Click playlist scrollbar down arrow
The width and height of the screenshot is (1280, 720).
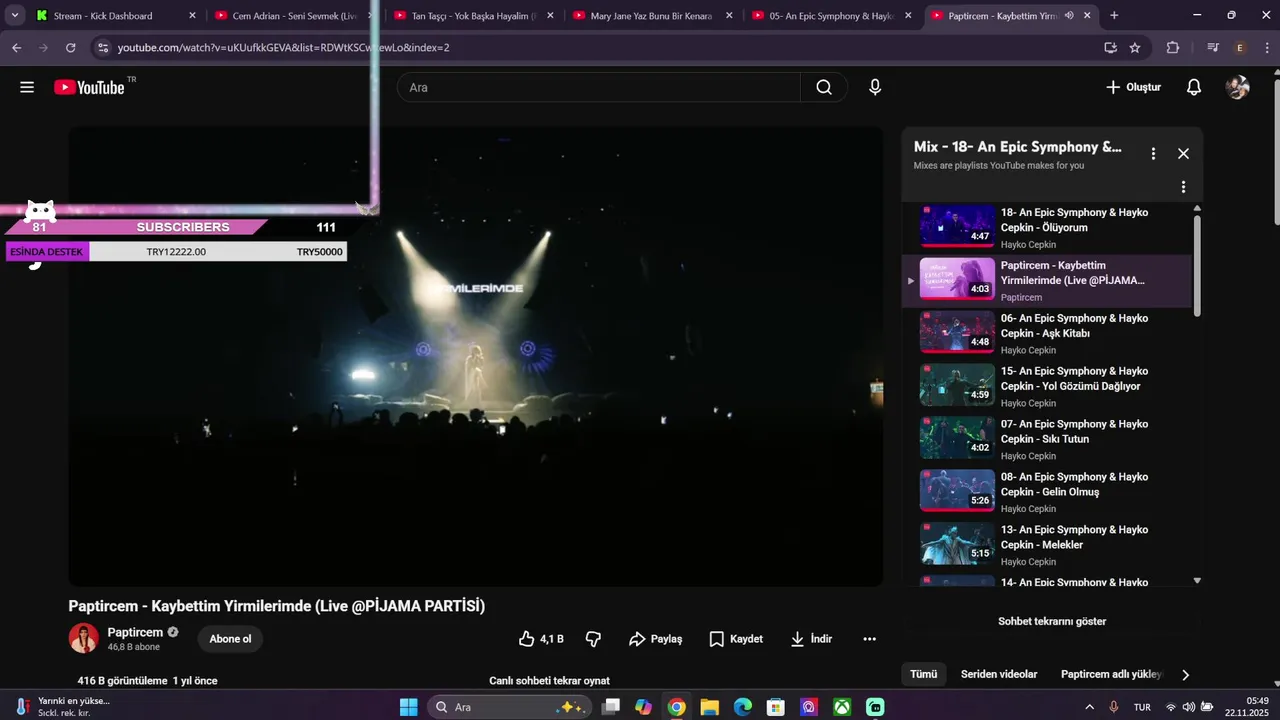coord(1197,580)
